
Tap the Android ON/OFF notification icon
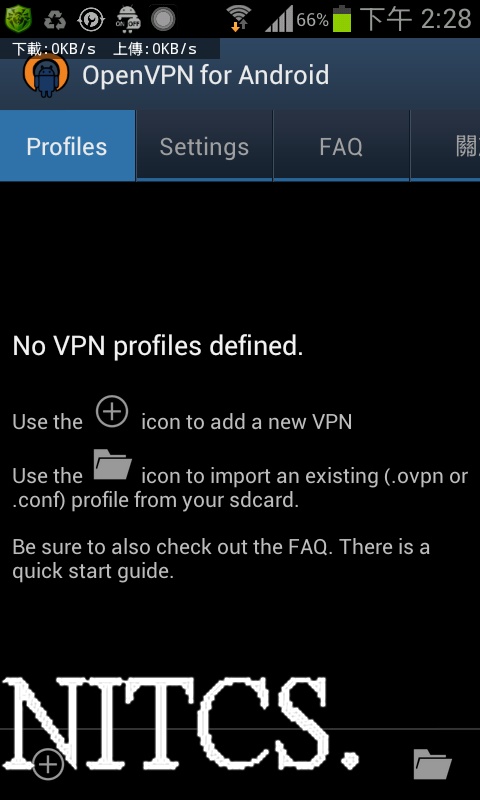128,19
